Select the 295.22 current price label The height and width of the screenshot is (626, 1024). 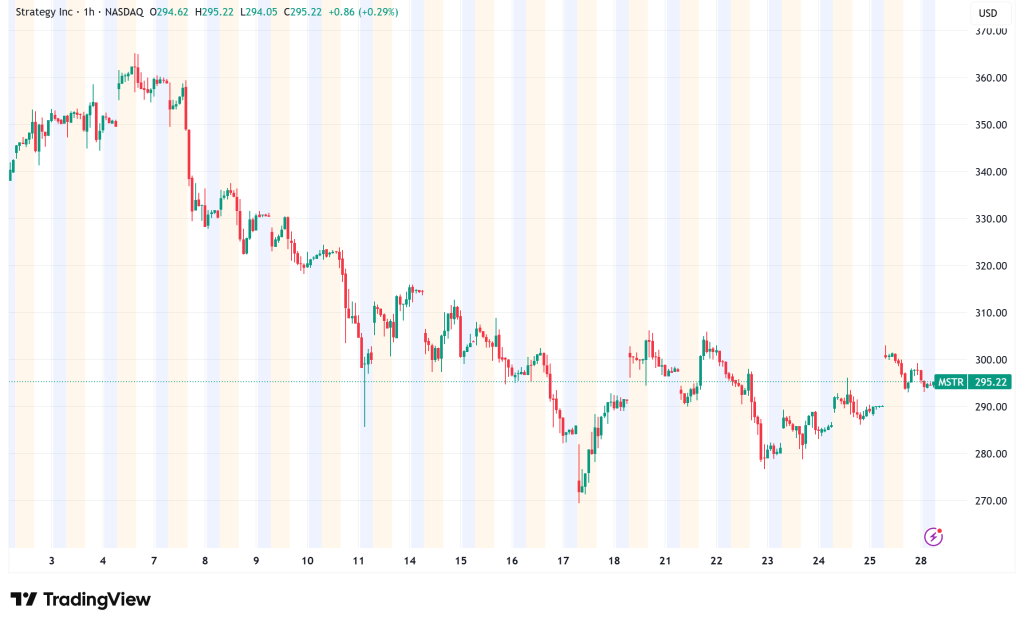(x=990, y=382)
